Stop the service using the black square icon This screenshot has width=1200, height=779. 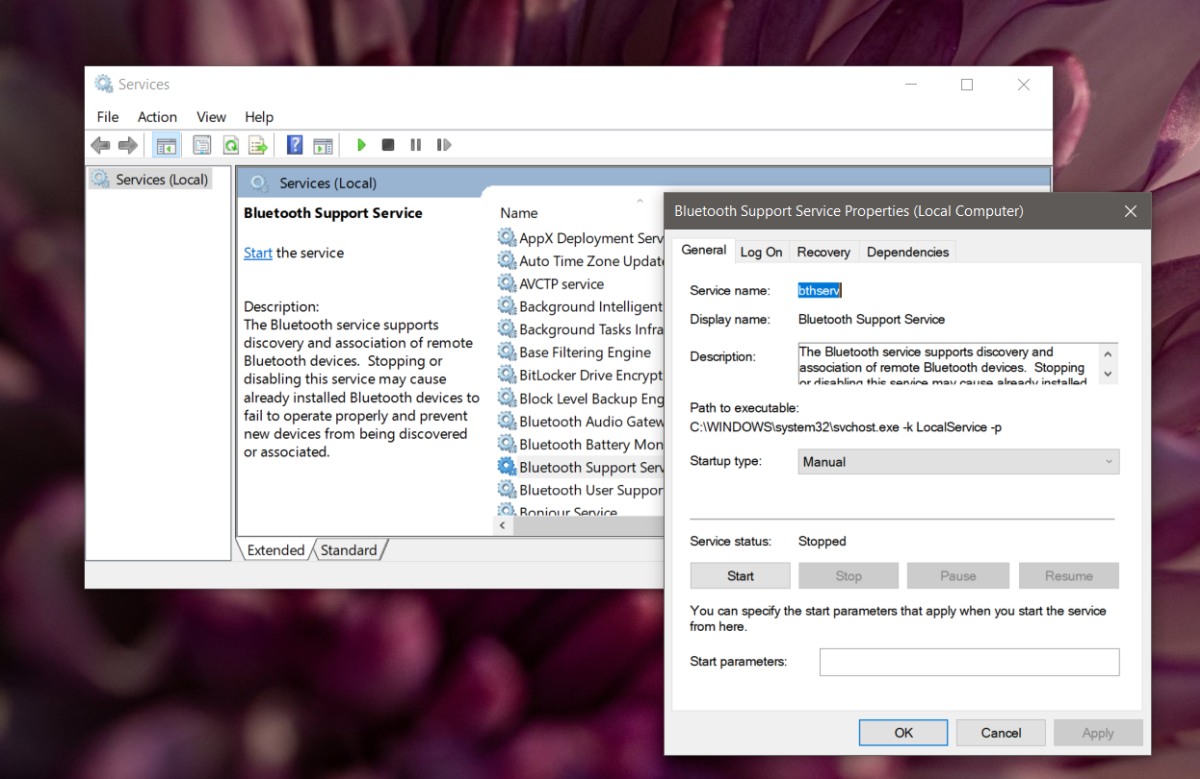(x=388, y=145)
